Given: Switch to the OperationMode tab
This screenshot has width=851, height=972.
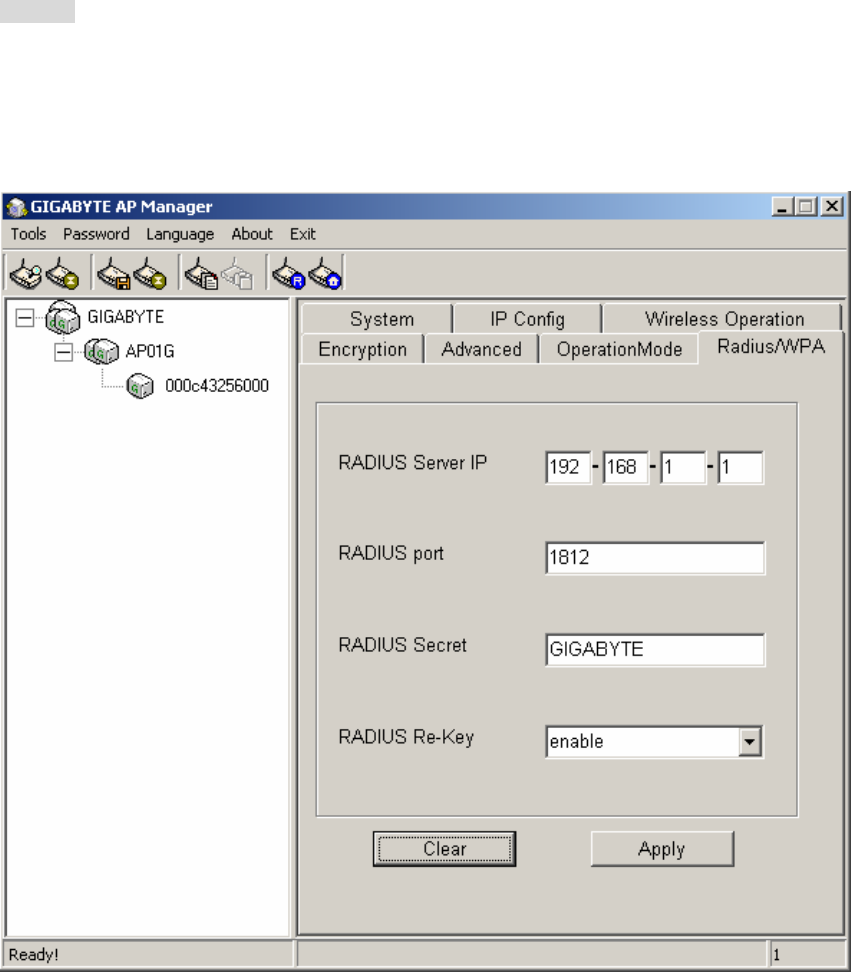Looking at the screenshot, I should pyautogui.click(x=619, y=349).
